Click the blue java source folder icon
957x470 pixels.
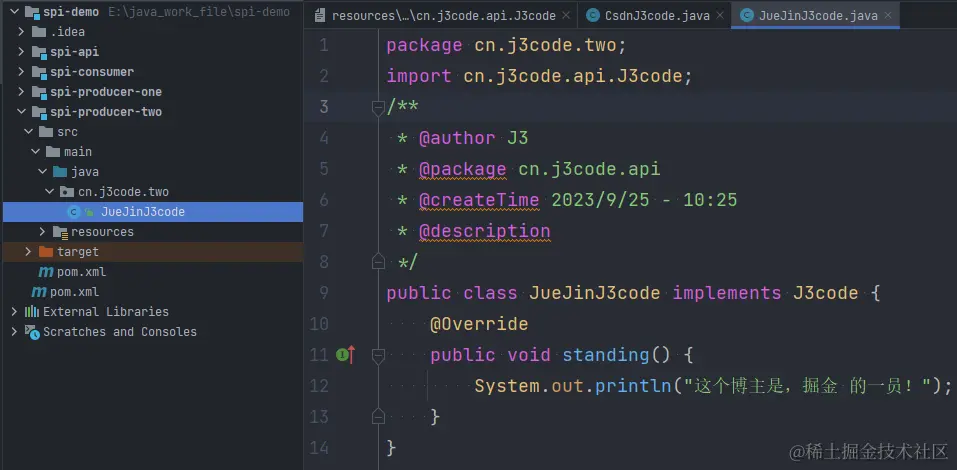point(60,172)
